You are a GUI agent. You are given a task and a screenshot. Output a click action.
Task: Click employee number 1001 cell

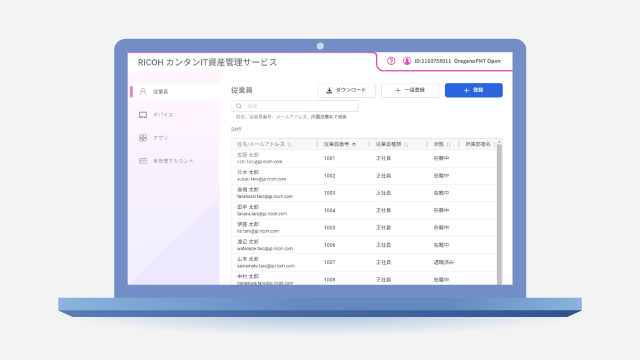tap(329, 158)
